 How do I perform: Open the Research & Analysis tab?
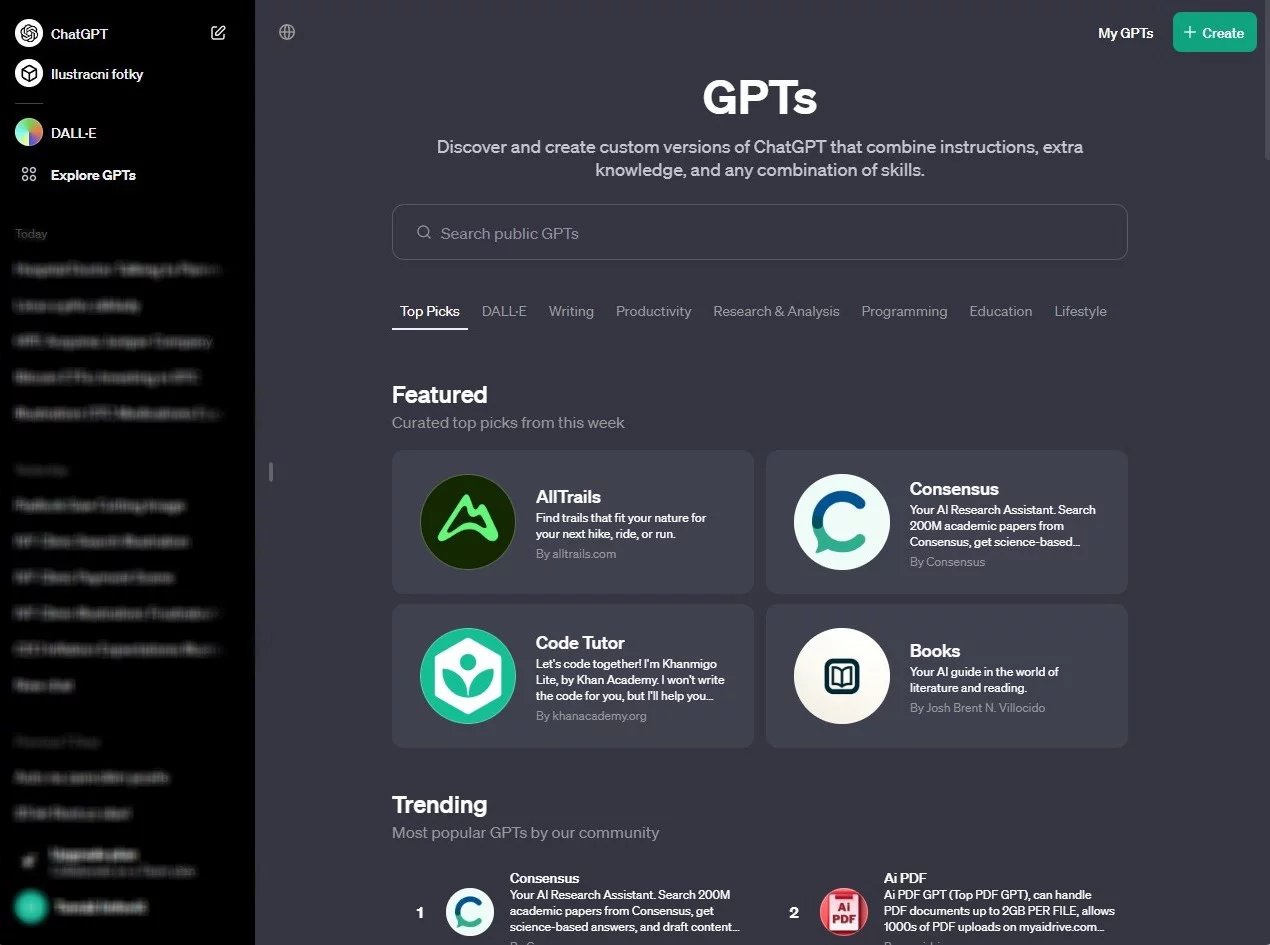[776, 311]
